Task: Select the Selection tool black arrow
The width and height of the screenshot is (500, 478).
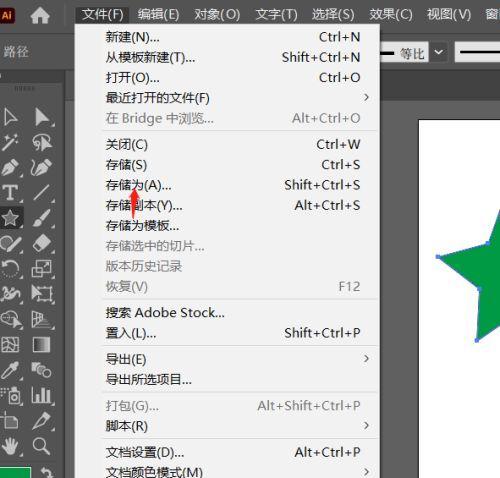Action: coord(42,117)
